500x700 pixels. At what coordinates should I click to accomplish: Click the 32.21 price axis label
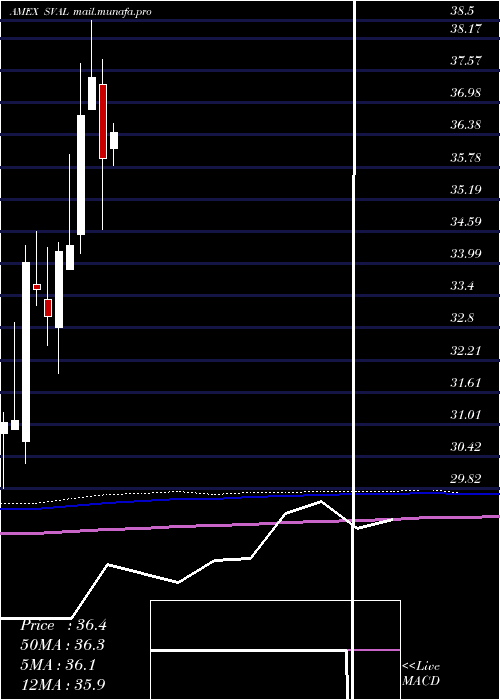point(466,350)
